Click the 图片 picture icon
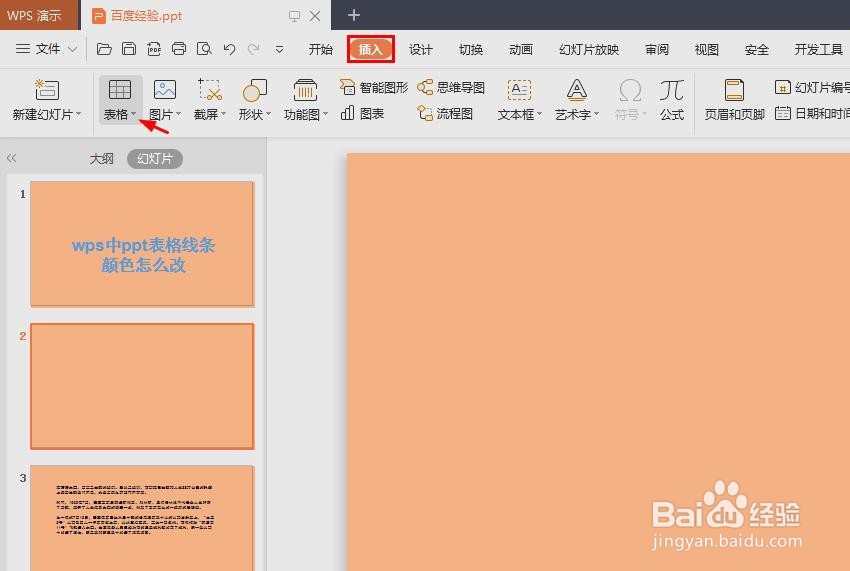Image resolution: width=850 pixels, height=571 pixels. pos(165,89)
